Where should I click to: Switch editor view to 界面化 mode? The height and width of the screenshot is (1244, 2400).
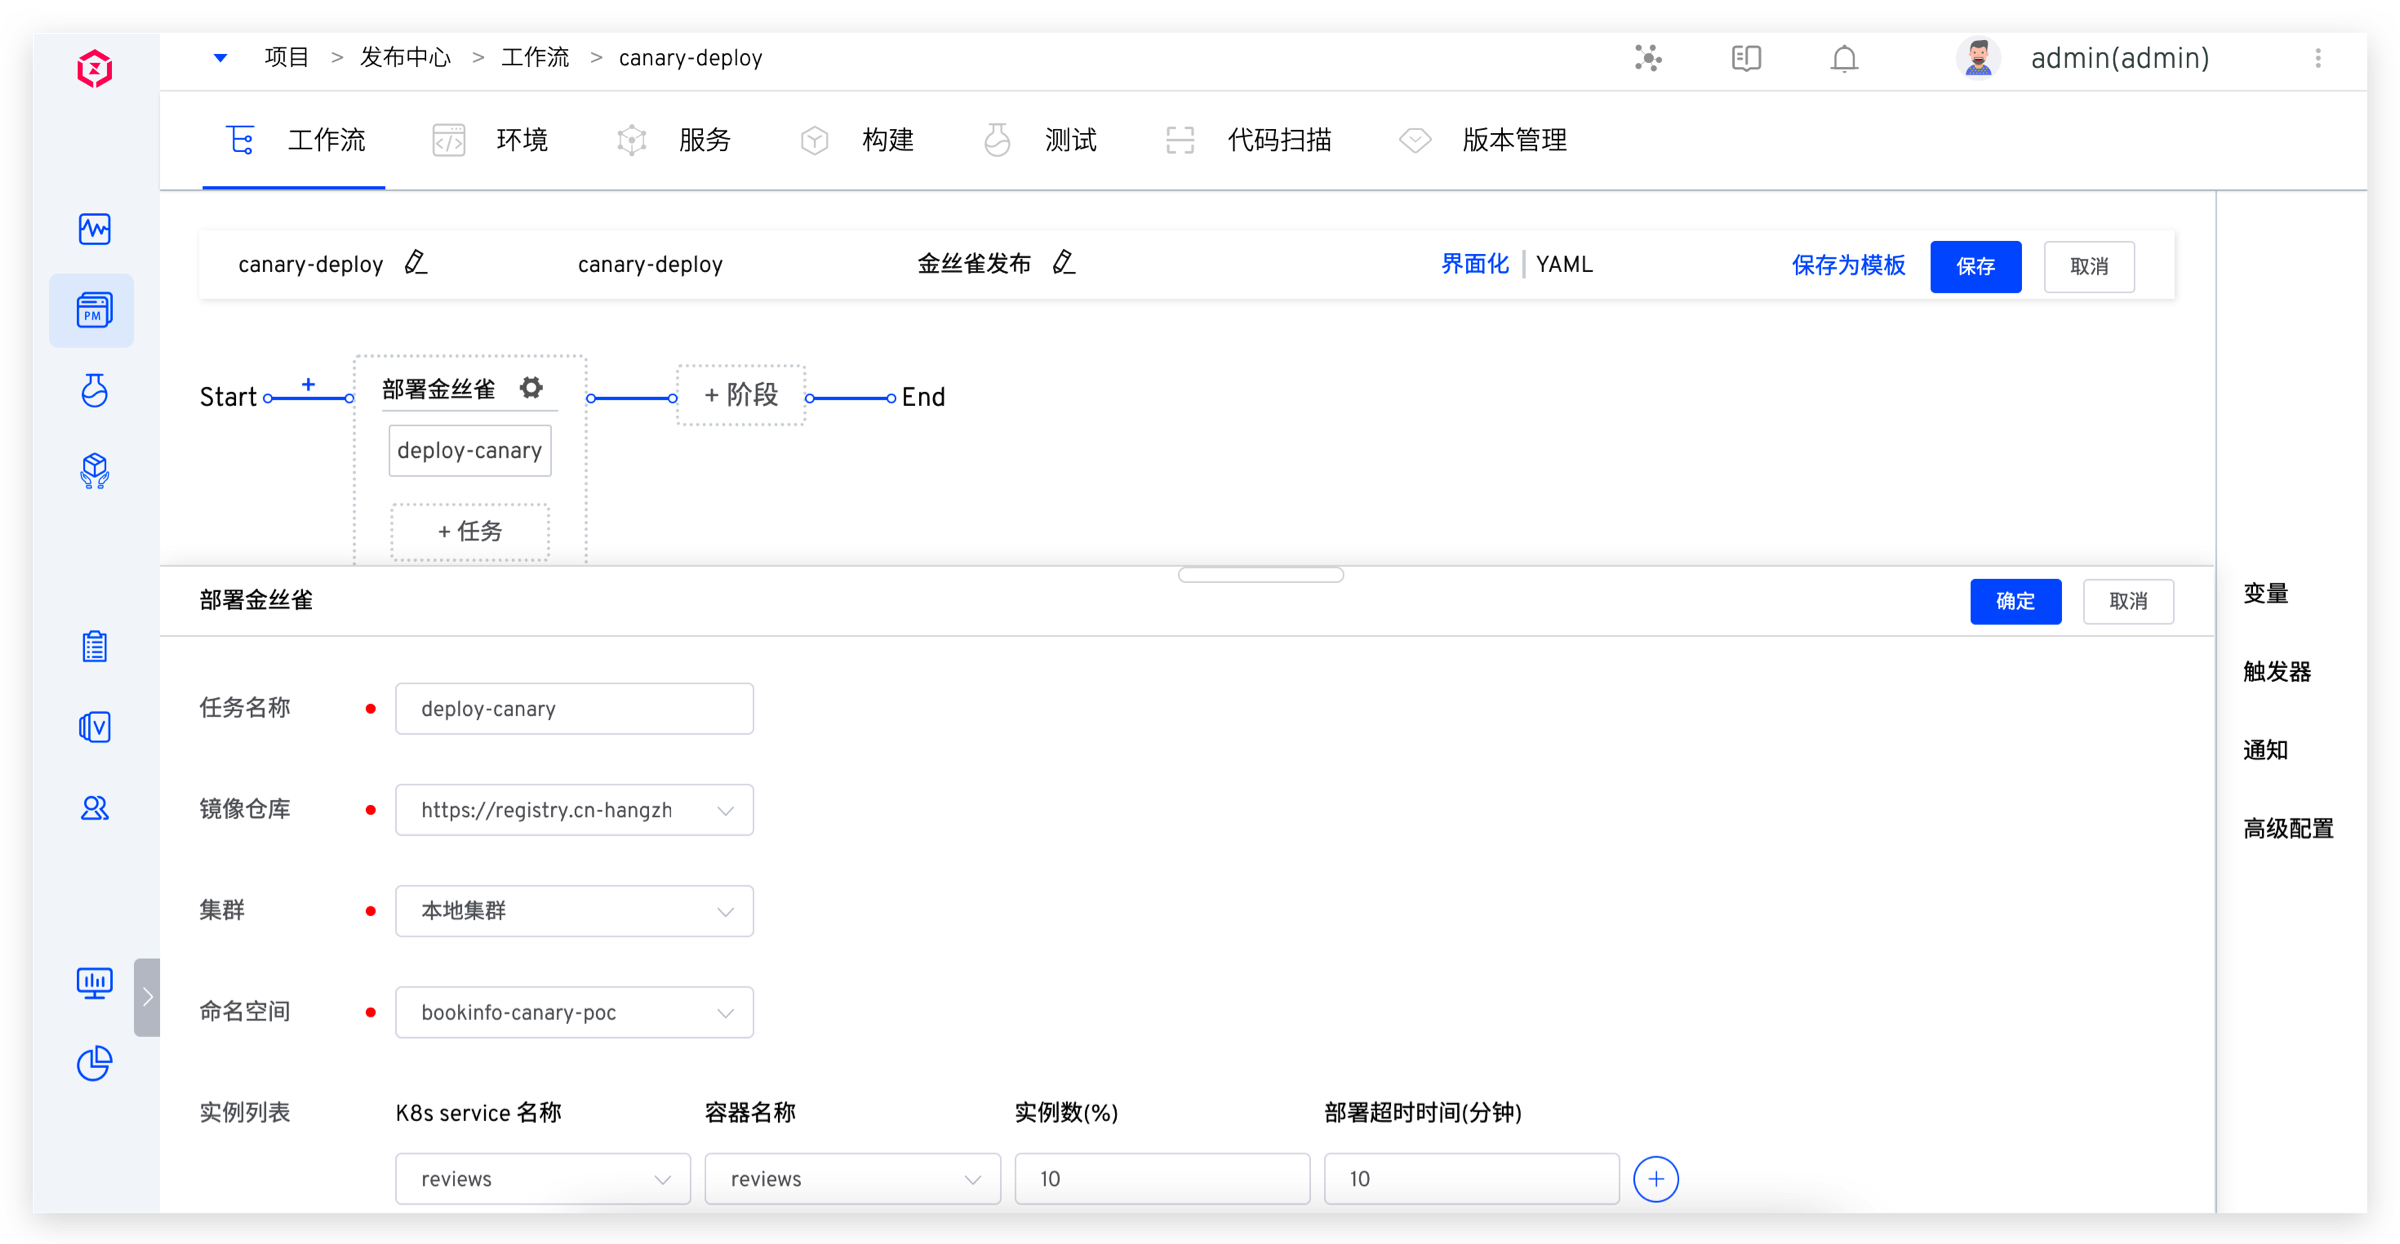pos(1474,265)
